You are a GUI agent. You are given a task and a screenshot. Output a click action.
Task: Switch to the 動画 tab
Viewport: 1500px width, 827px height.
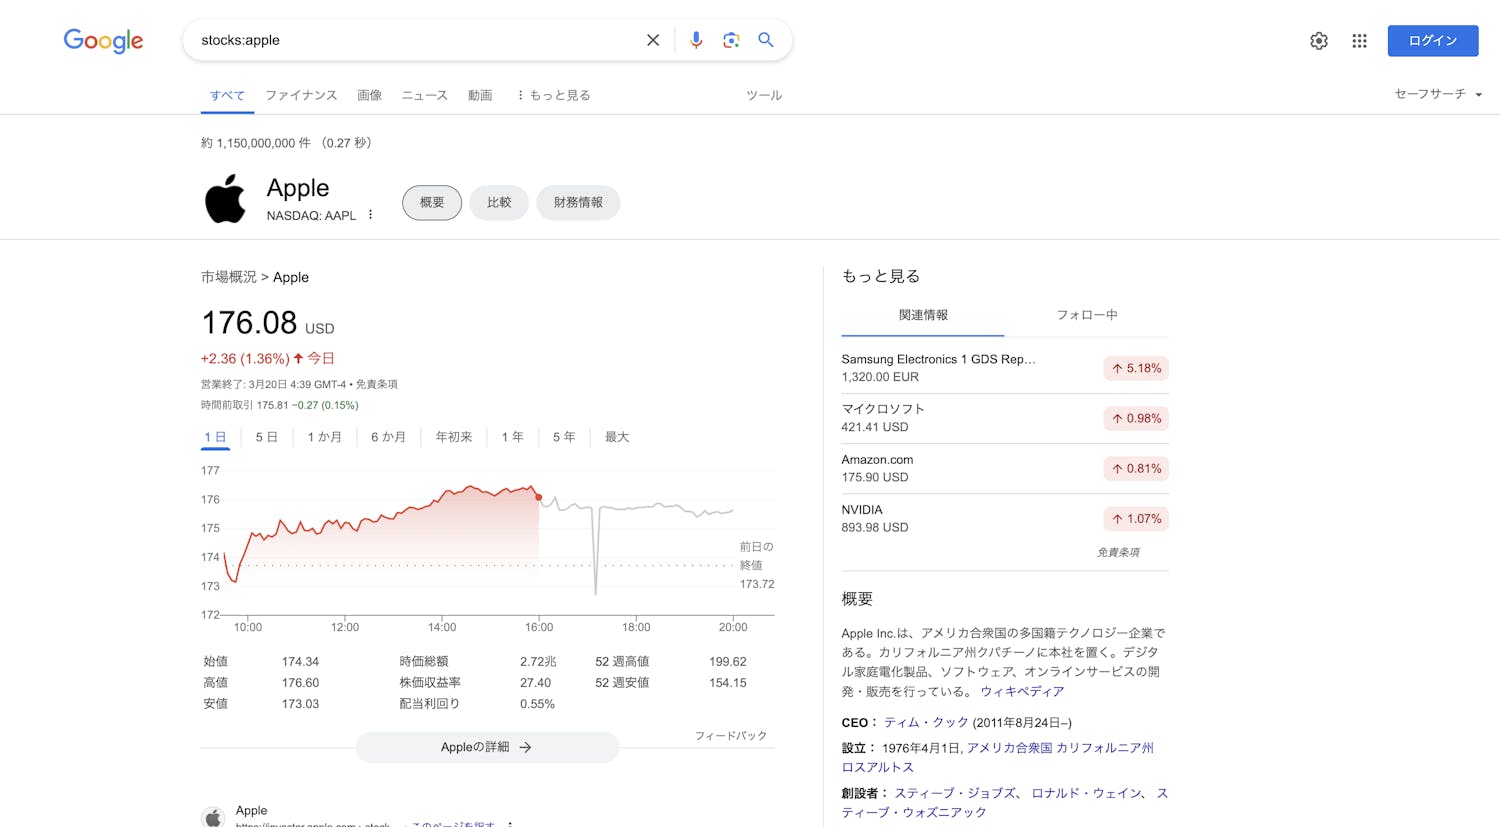[480, 95]
